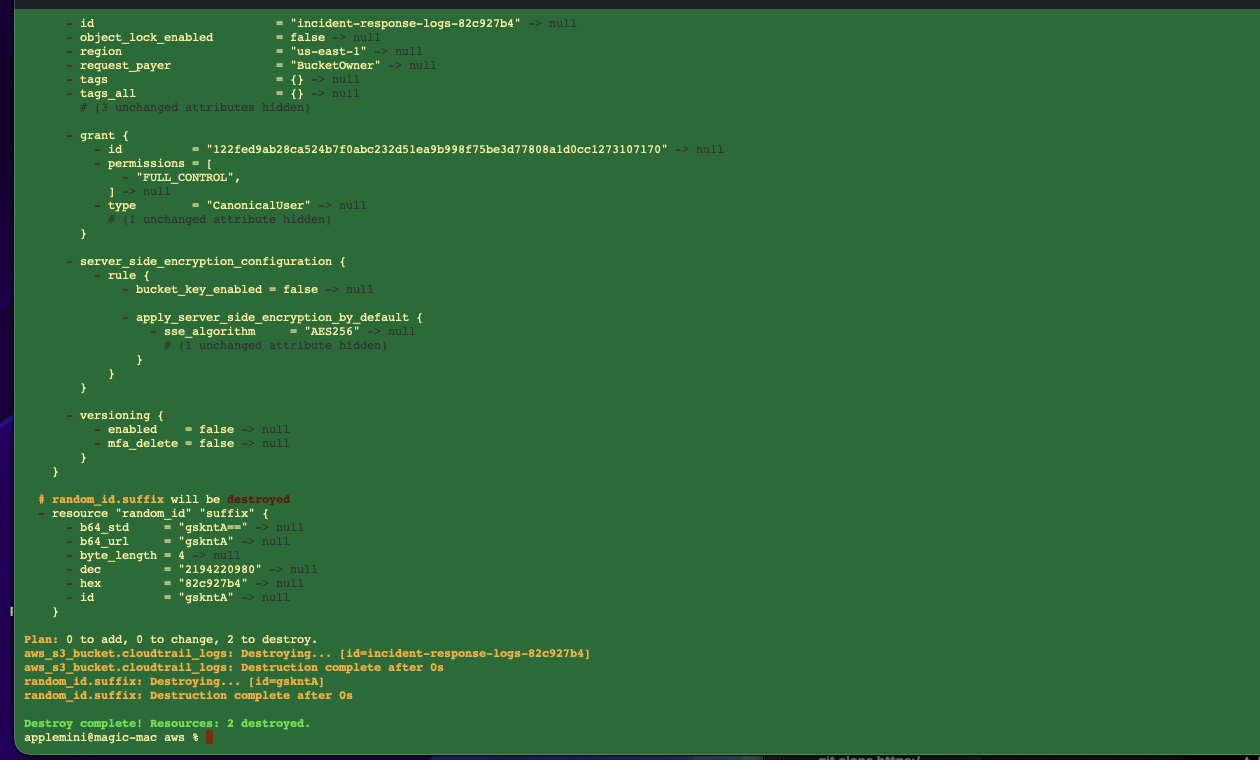Click the '# random_id.suffix will be destroyed' comment
This screenshot has height=760, width=1260.
[164, 499]
